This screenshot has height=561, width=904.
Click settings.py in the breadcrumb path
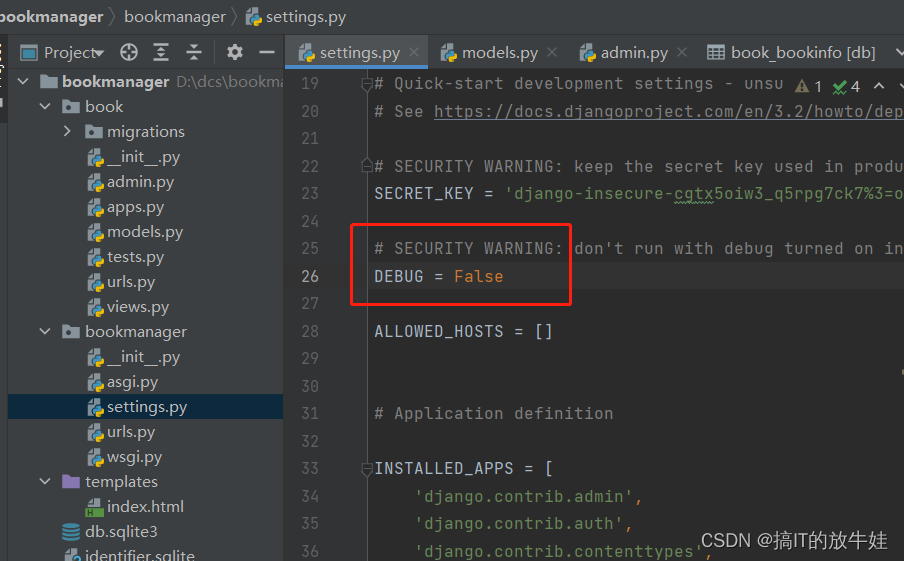pyautogui.click(x=296, y=17)
